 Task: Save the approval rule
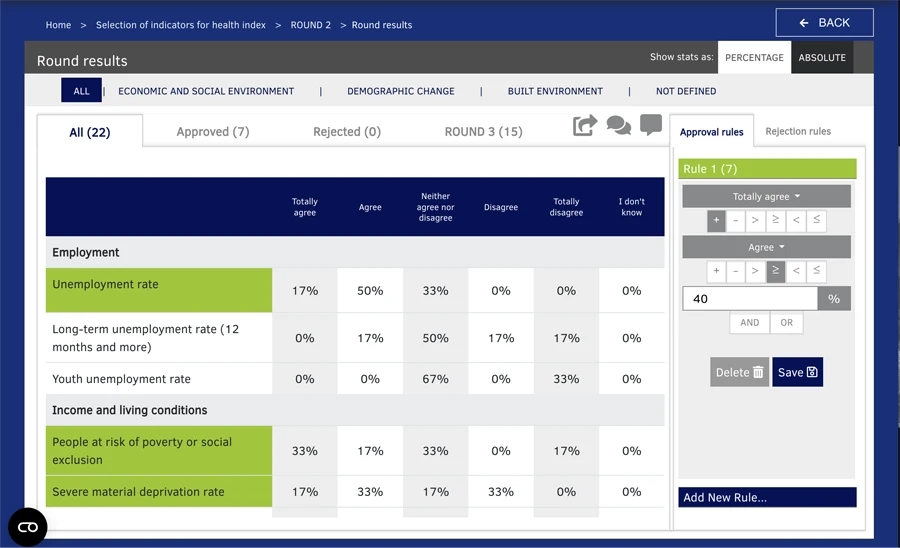(x=797, y=372)
